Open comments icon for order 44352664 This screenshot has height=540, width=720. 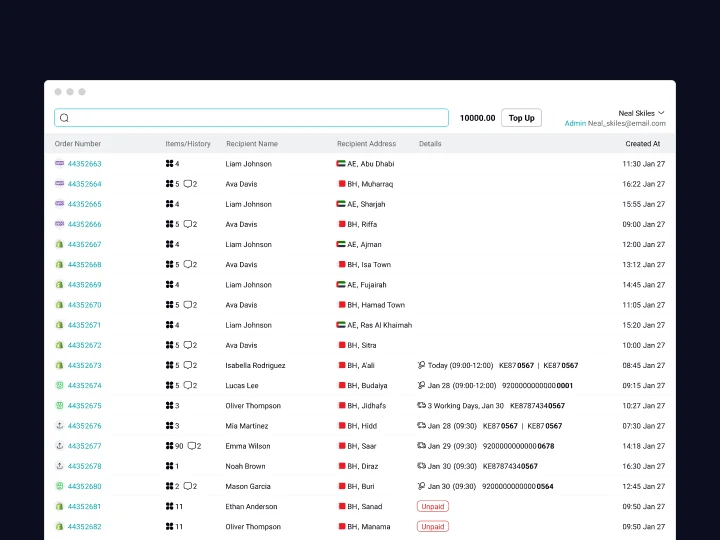(x=187, y=184)
